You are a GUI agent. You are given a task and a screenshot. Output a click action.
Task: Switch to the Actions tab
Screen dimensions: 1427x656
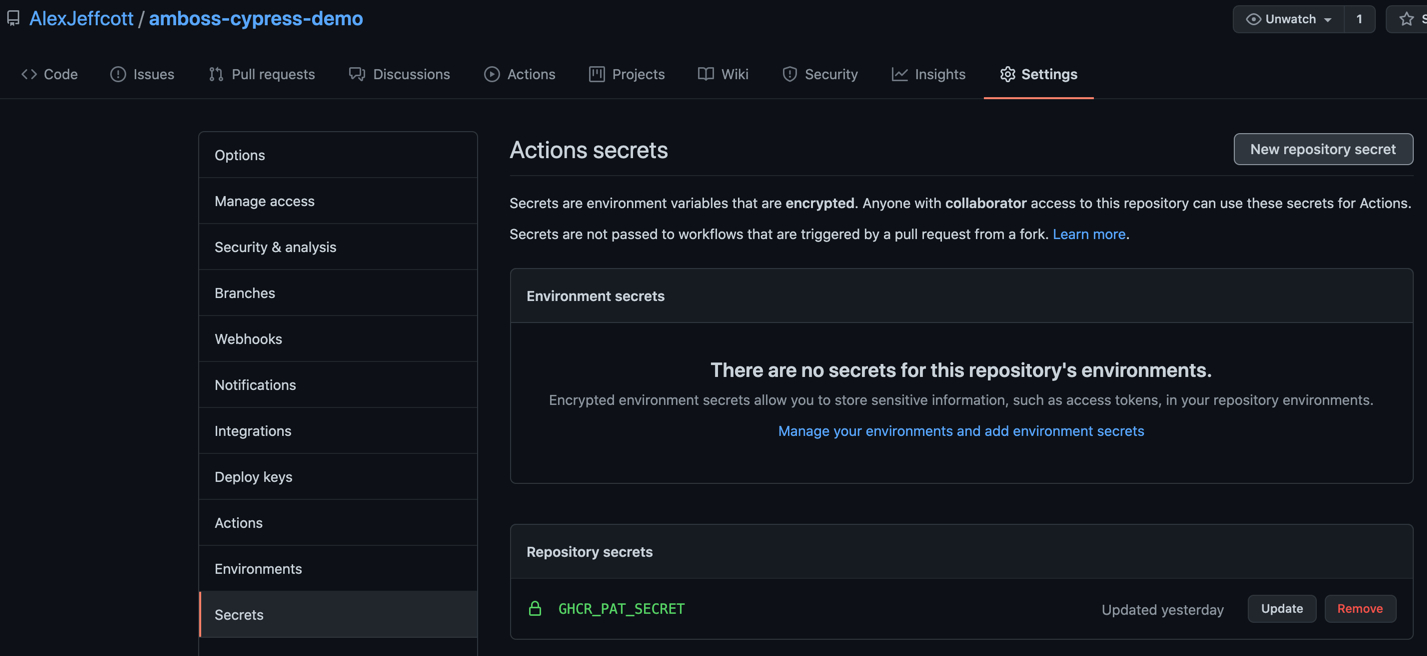[520, 74]
